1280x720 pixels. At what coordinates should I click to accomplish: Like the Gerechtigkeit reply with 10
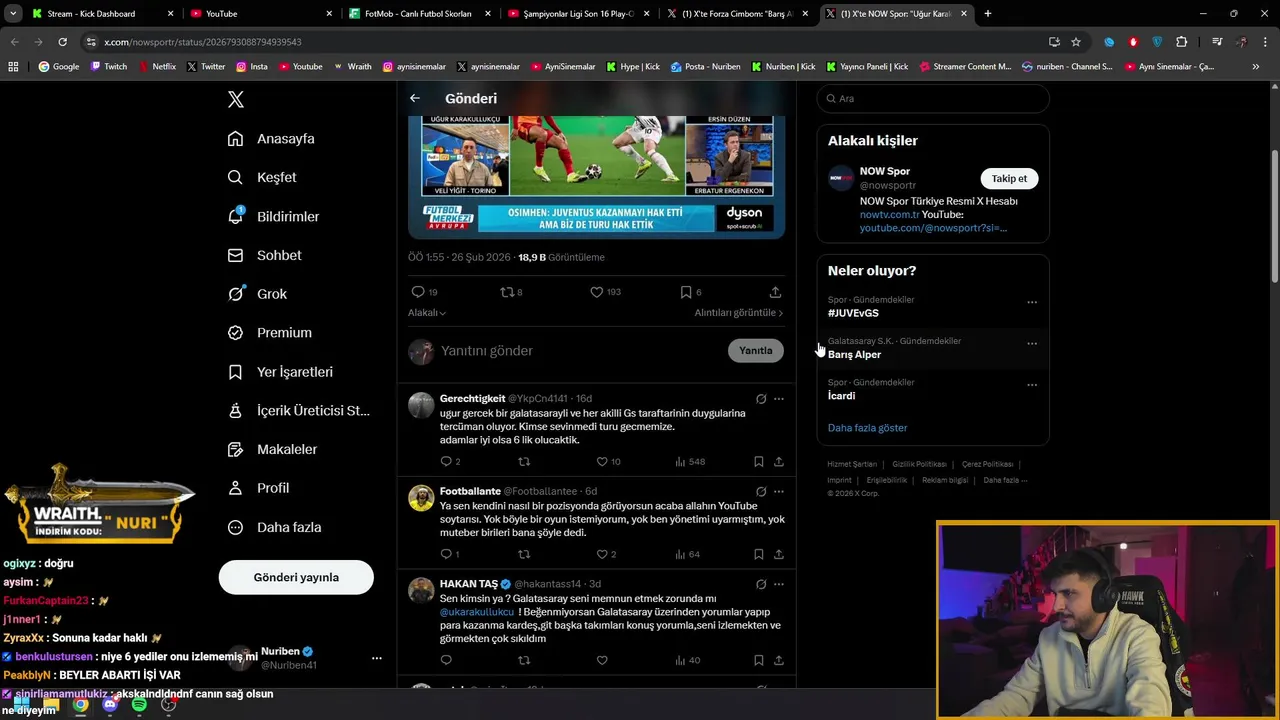pos(602,462)
